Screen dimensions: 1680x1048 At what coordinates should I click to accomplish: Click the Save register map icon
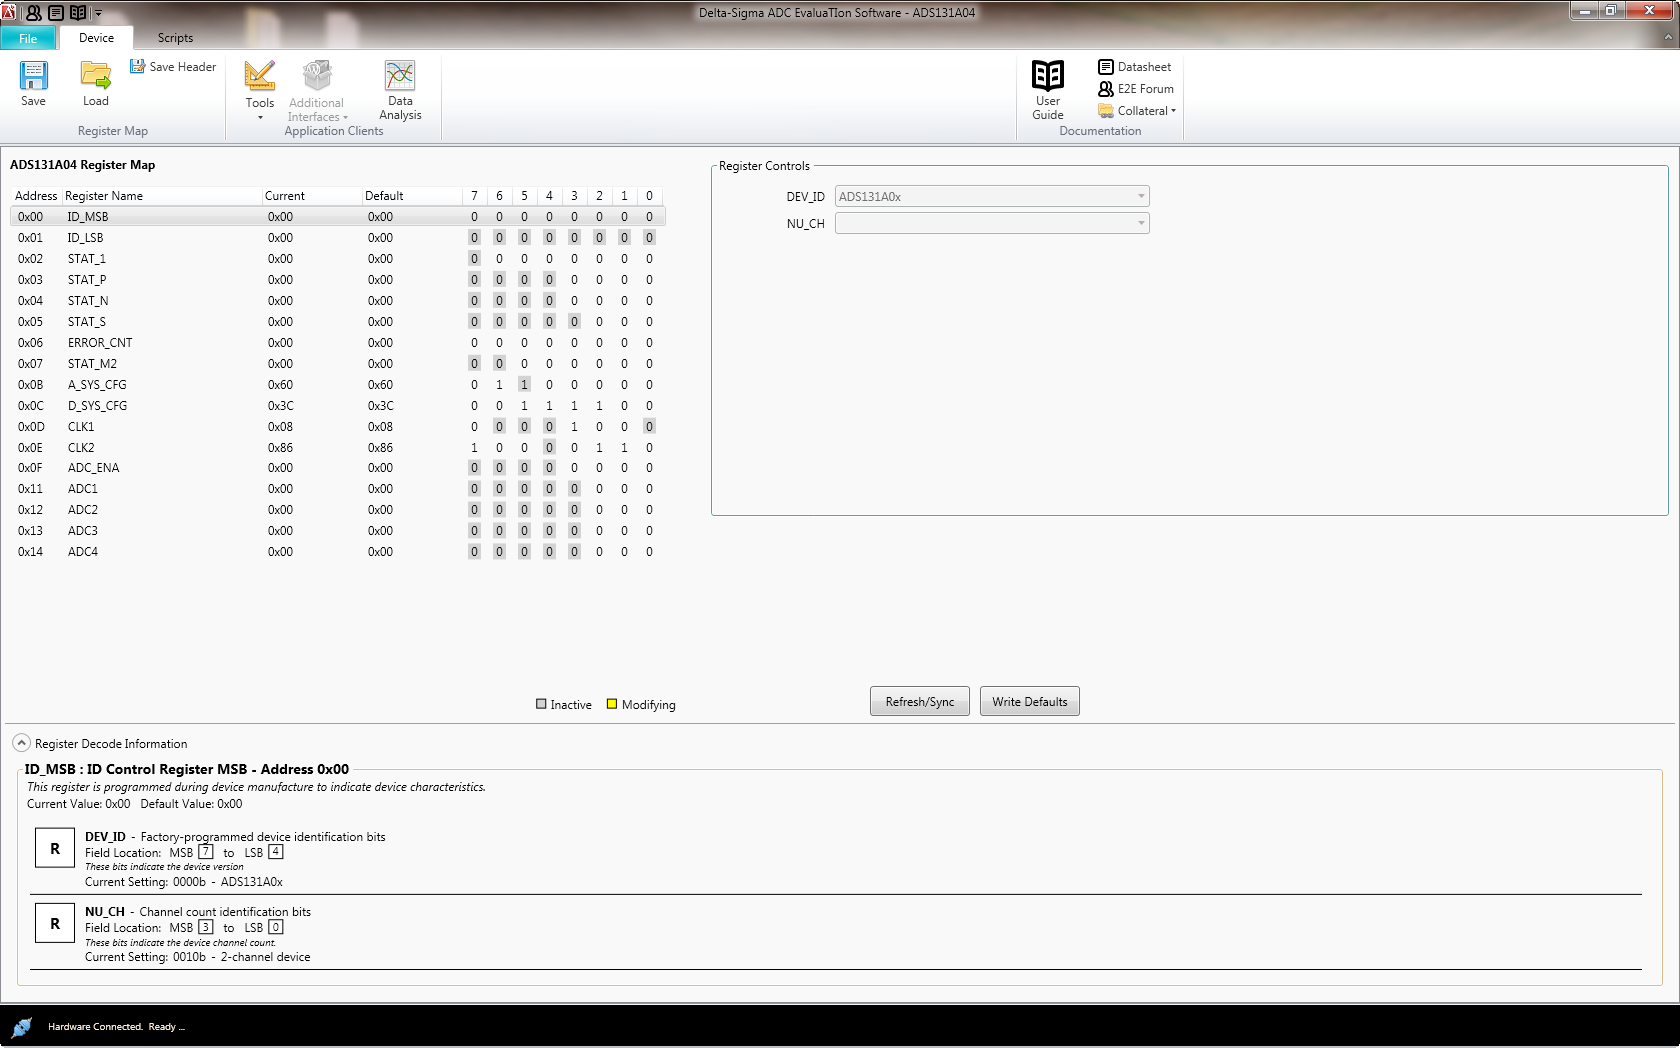[x=33, y=77]
